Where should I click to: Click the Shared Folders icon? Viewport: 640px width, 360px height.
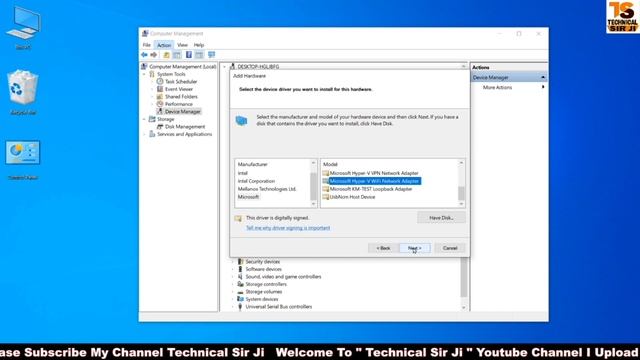(x=160, y=97)
